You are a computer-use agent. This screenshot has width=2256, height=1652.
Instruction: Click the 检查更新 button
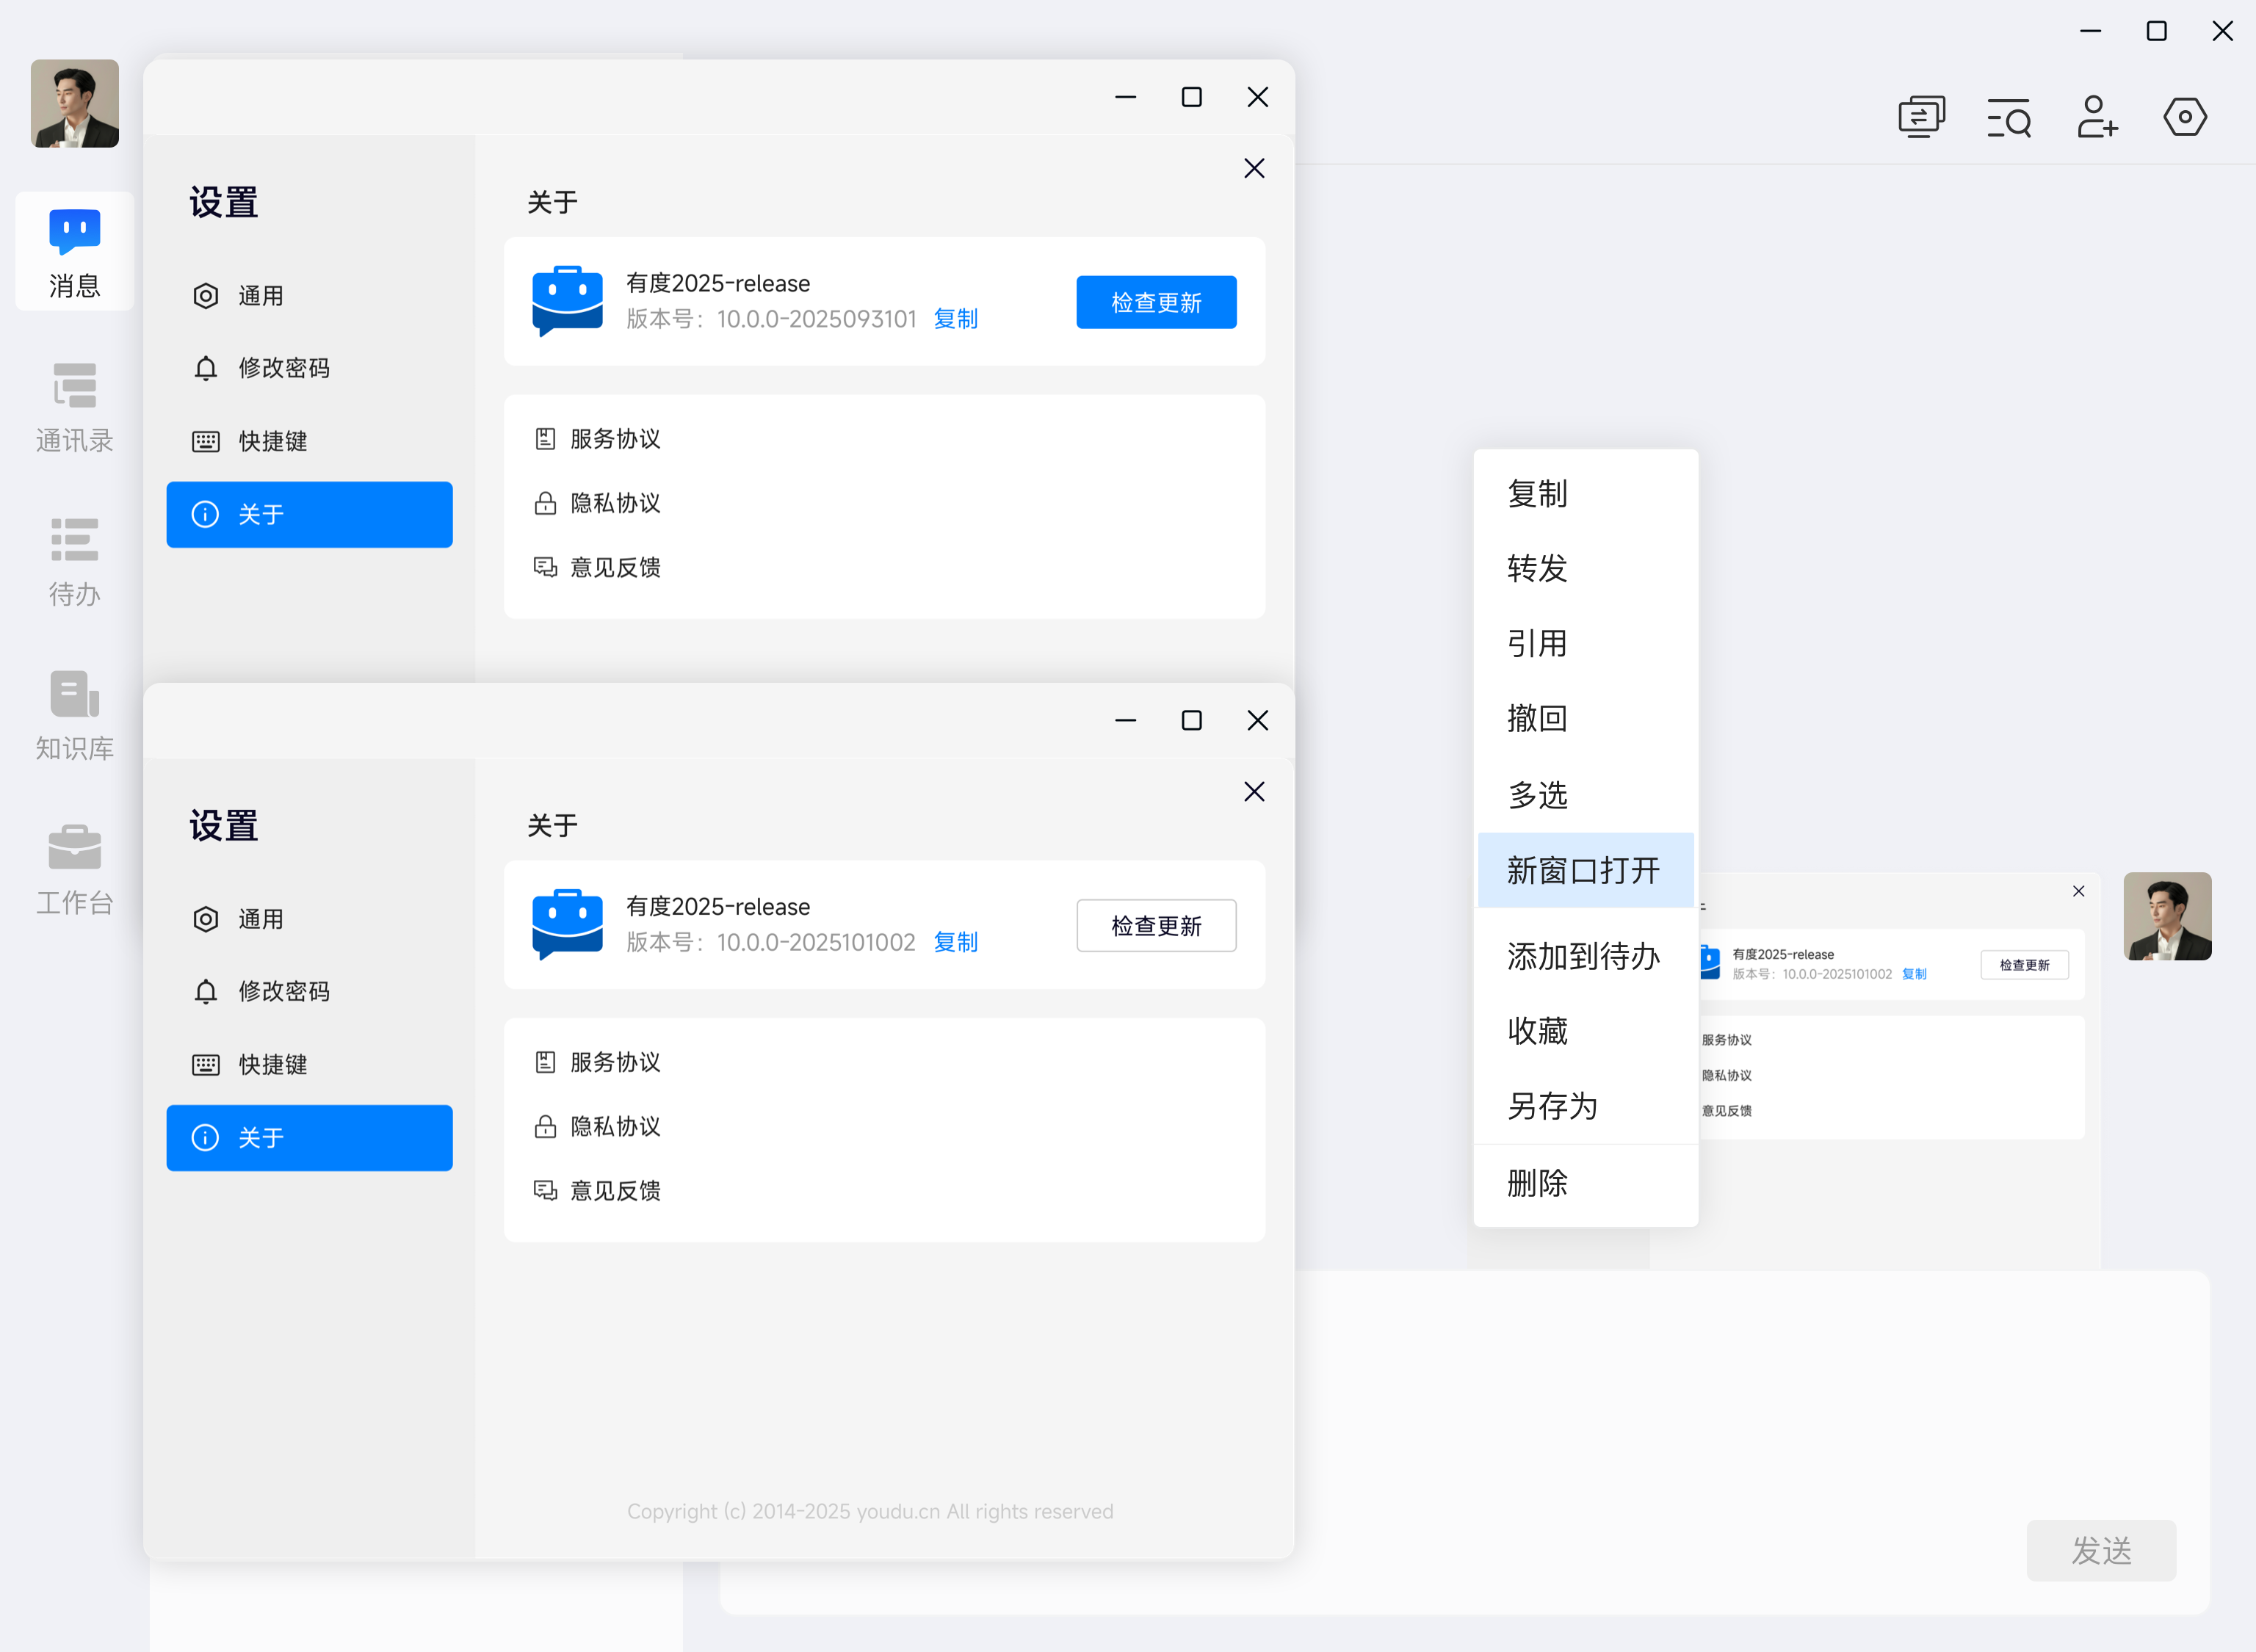pyautogui.click(x=1156, y=925)
